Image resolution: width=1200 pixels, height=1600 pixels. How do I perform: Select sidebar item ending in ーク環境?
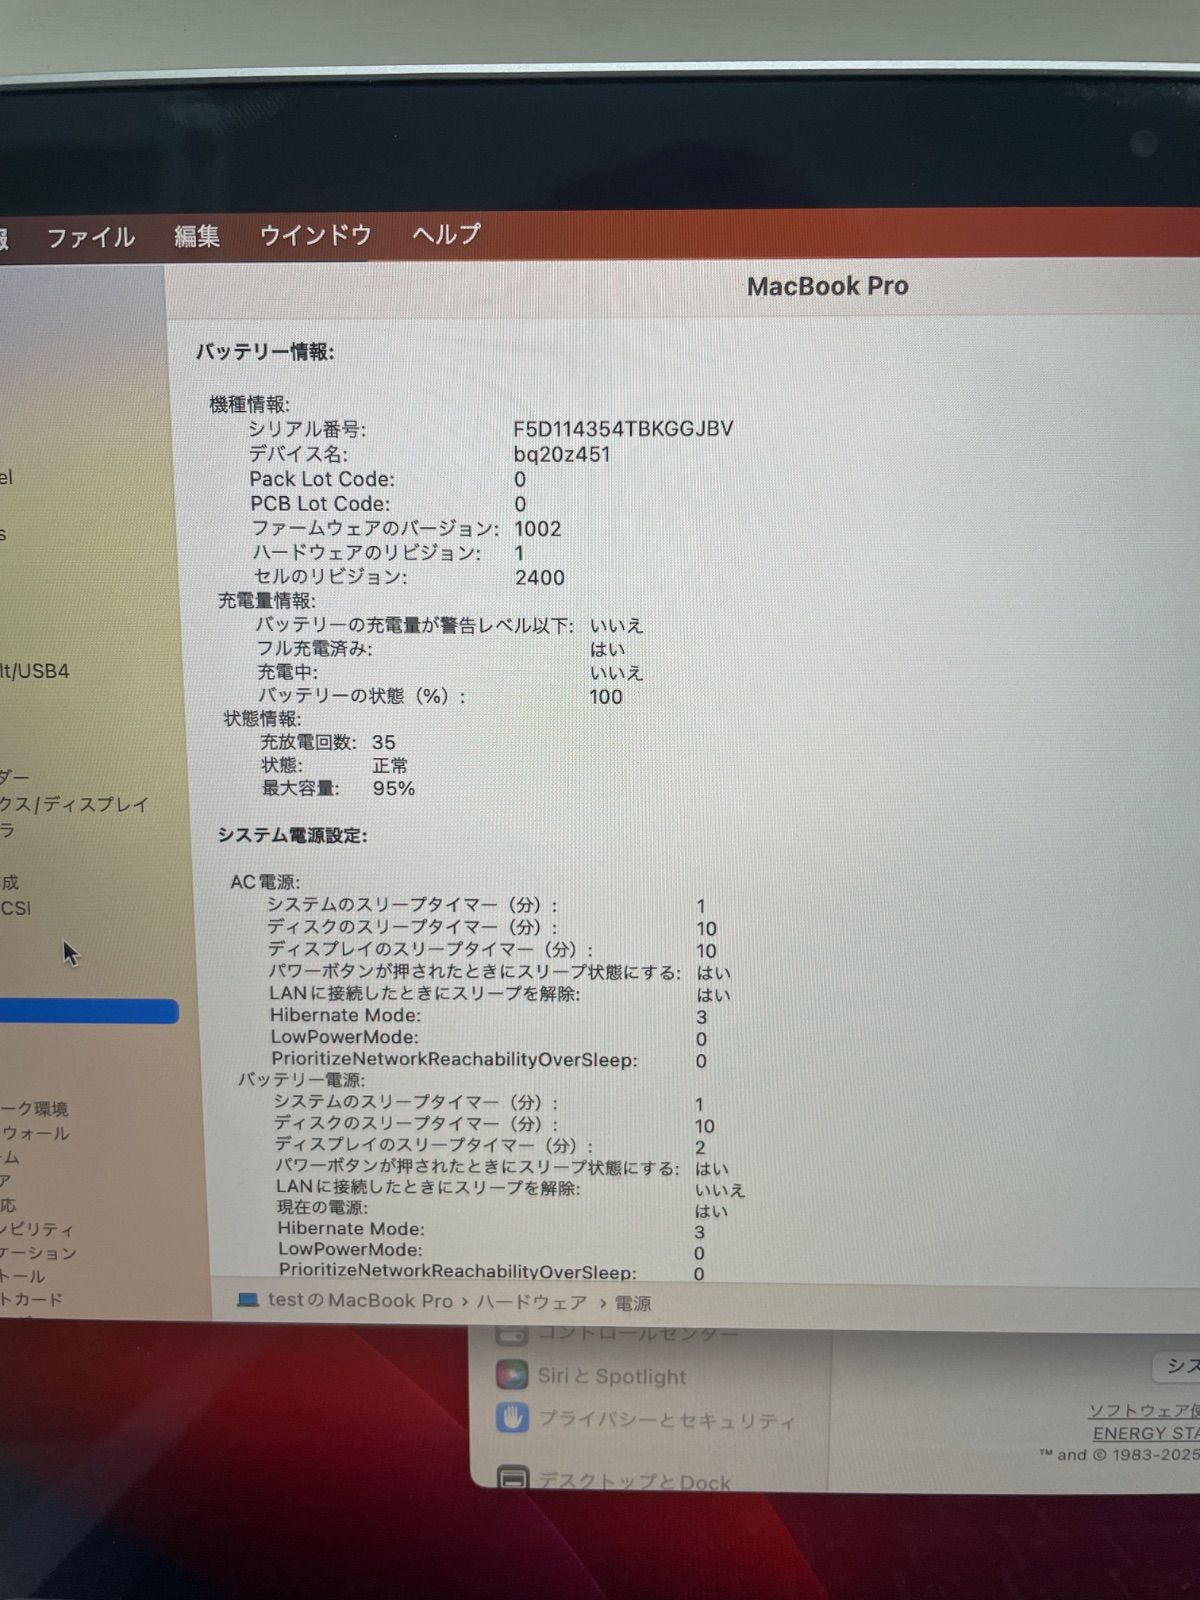[x=34, y=1108]
